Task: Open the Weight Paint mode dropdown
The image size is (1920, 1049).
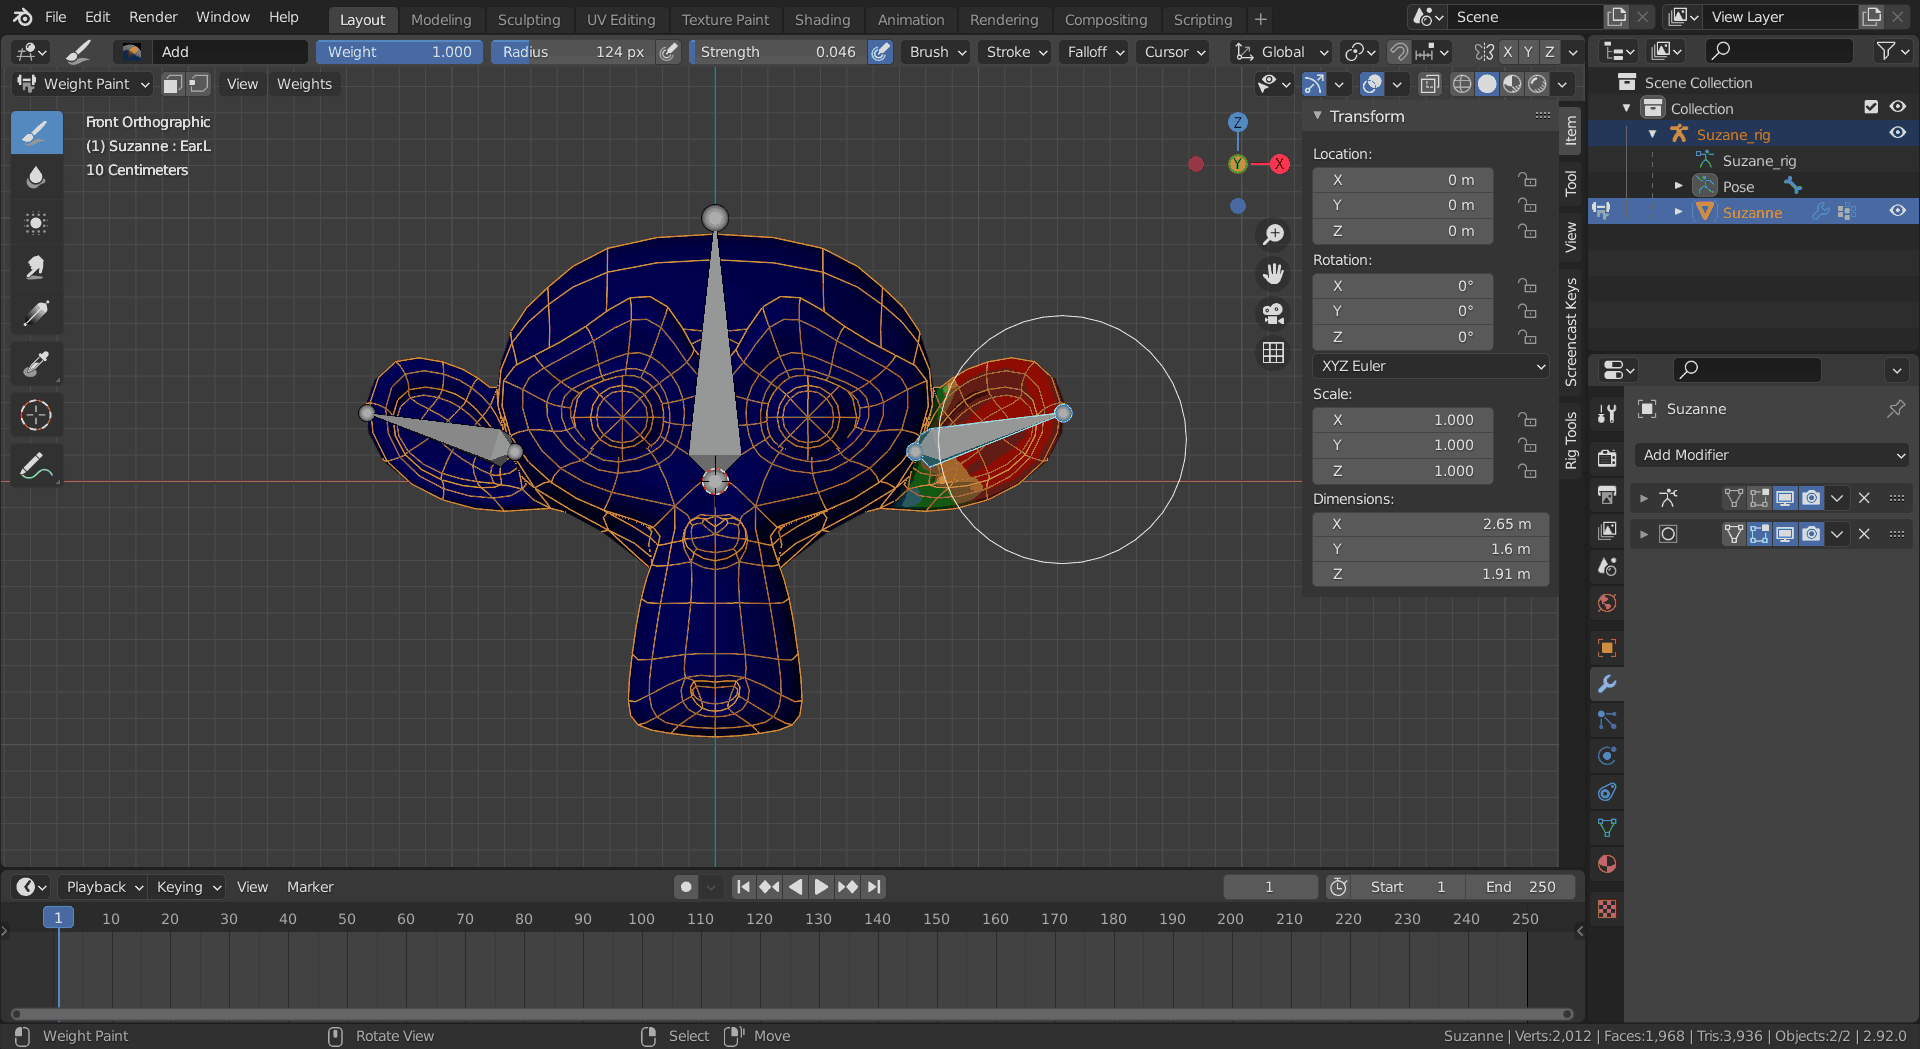Action: (x=82, y=84)
